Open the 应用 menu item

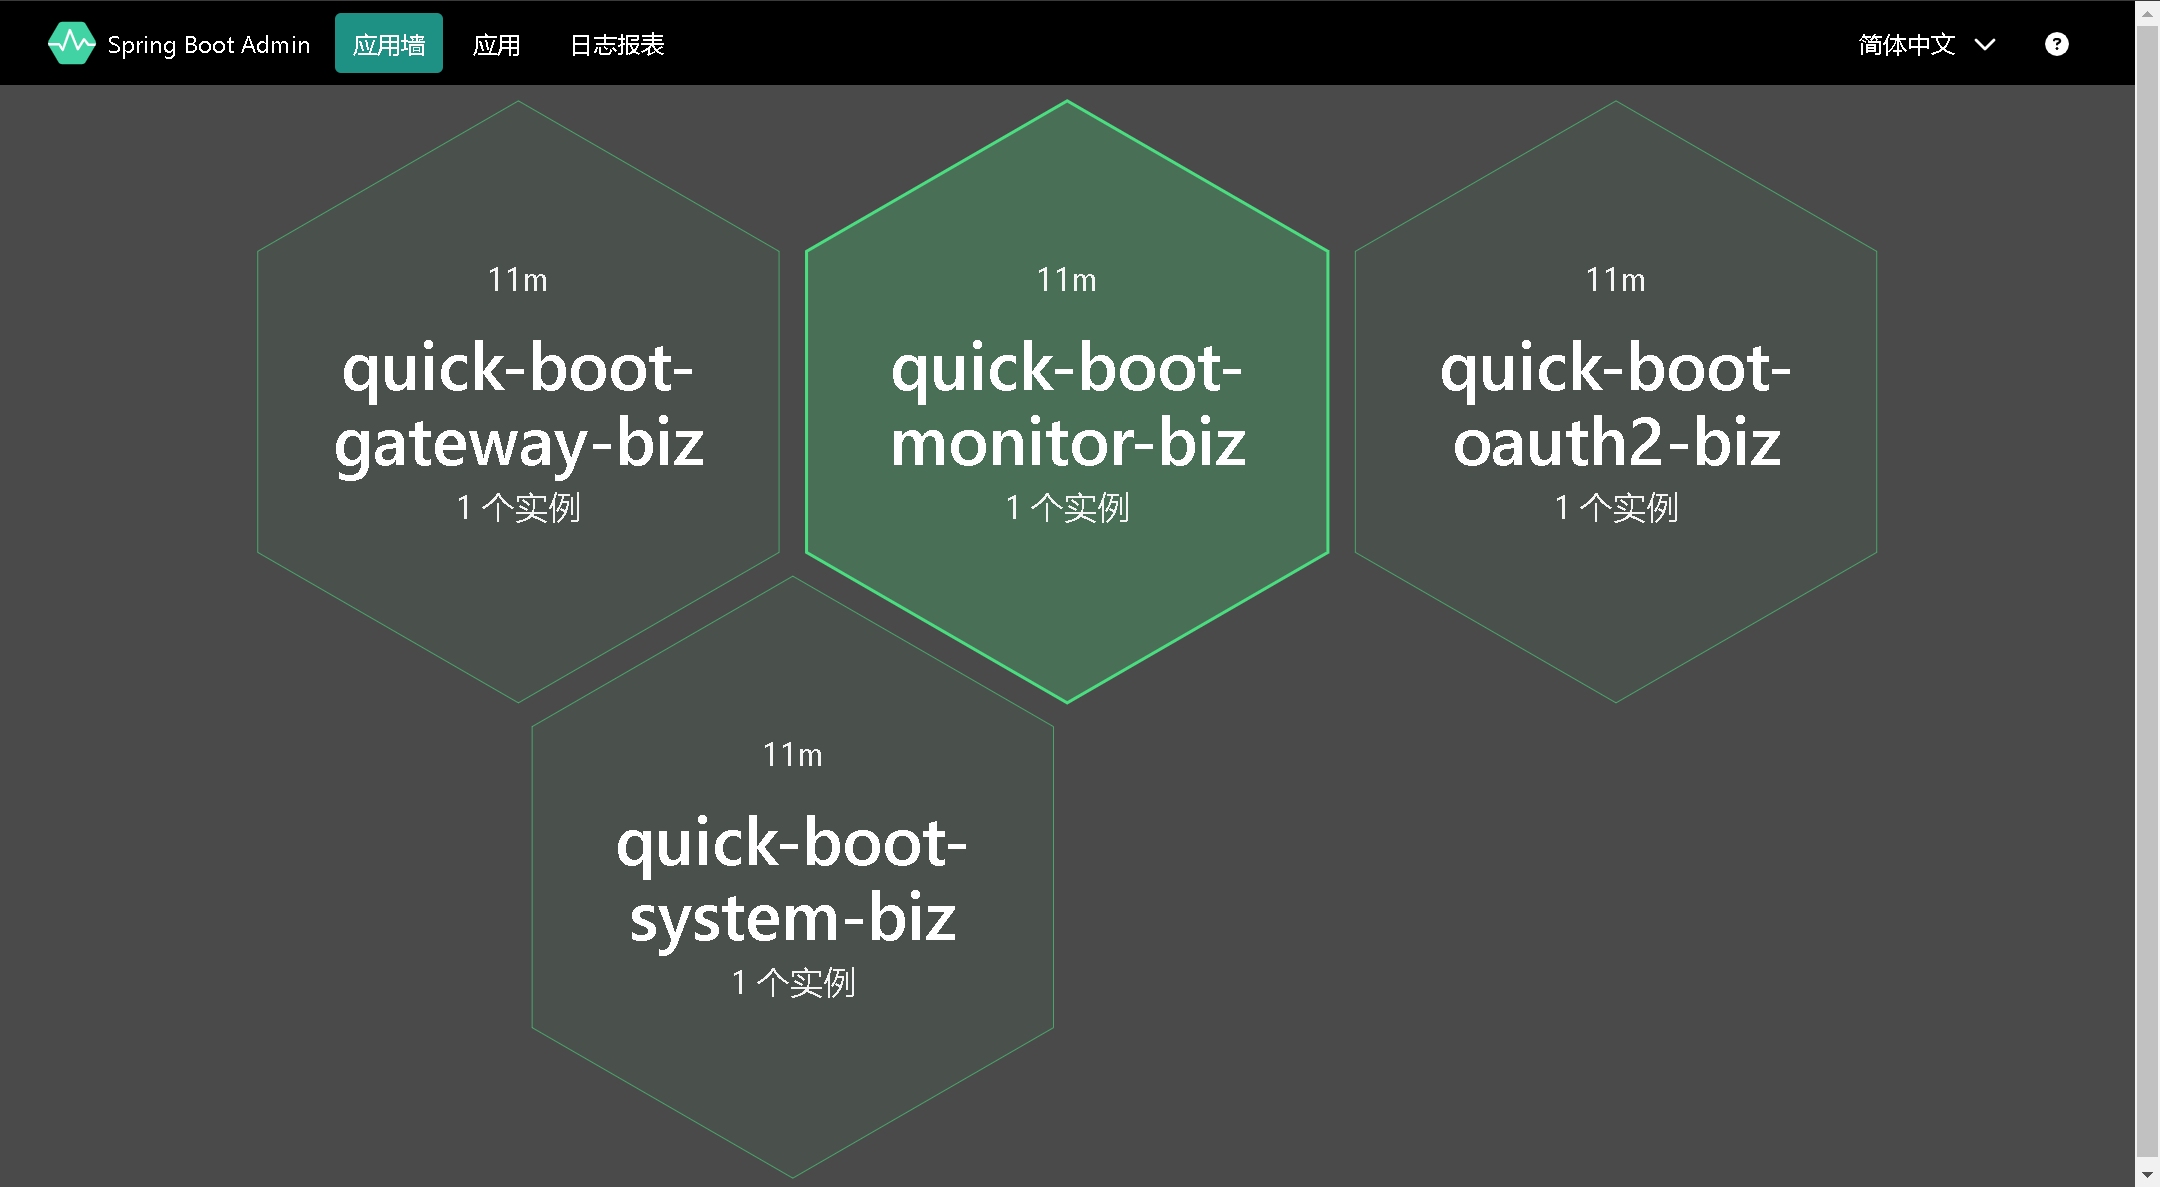pos(496,45)
